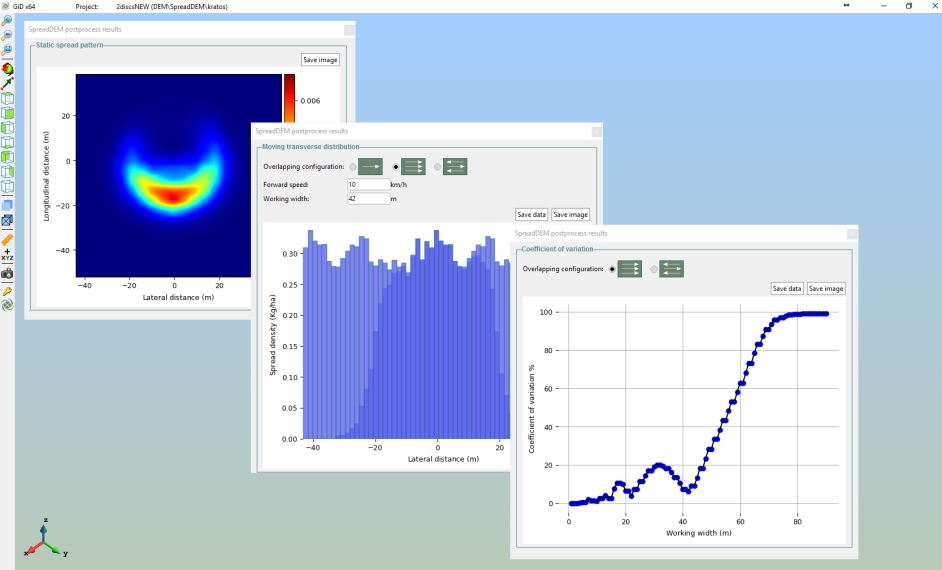
Task: Click the golden key icon in left toolbar
Action: coord(7,291)
